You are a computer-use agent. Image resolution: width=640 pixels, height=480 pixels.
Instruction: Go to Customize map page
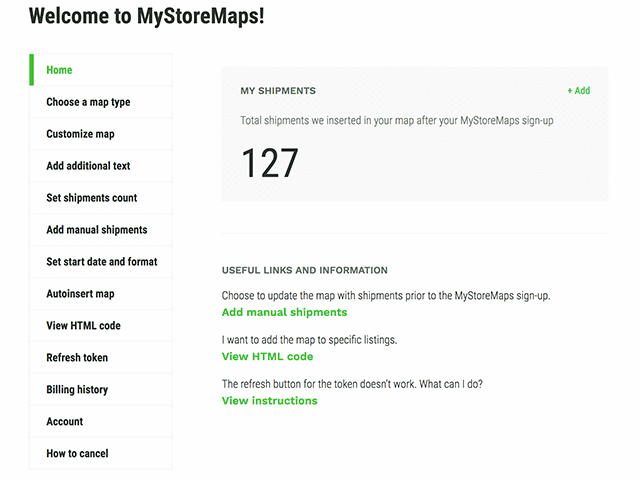coord(80,134)
